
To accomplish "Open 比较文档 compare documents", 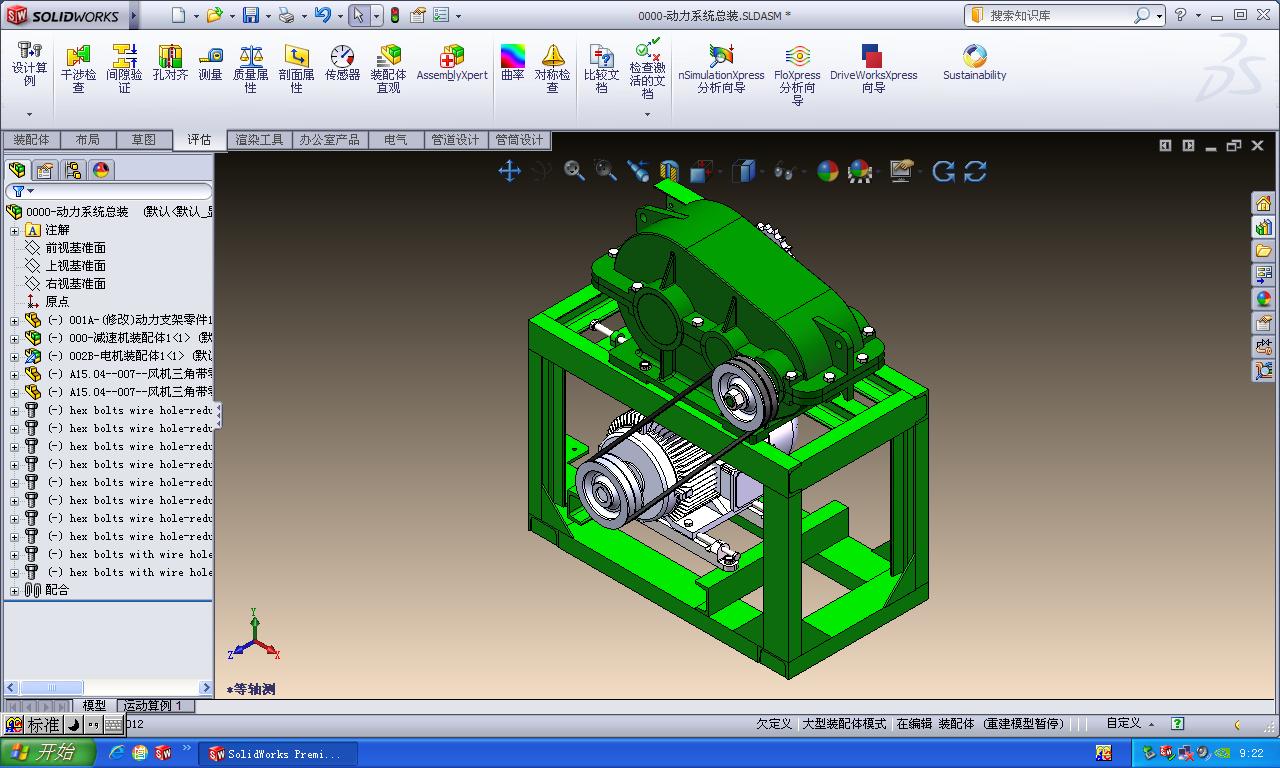I will 601,68.
